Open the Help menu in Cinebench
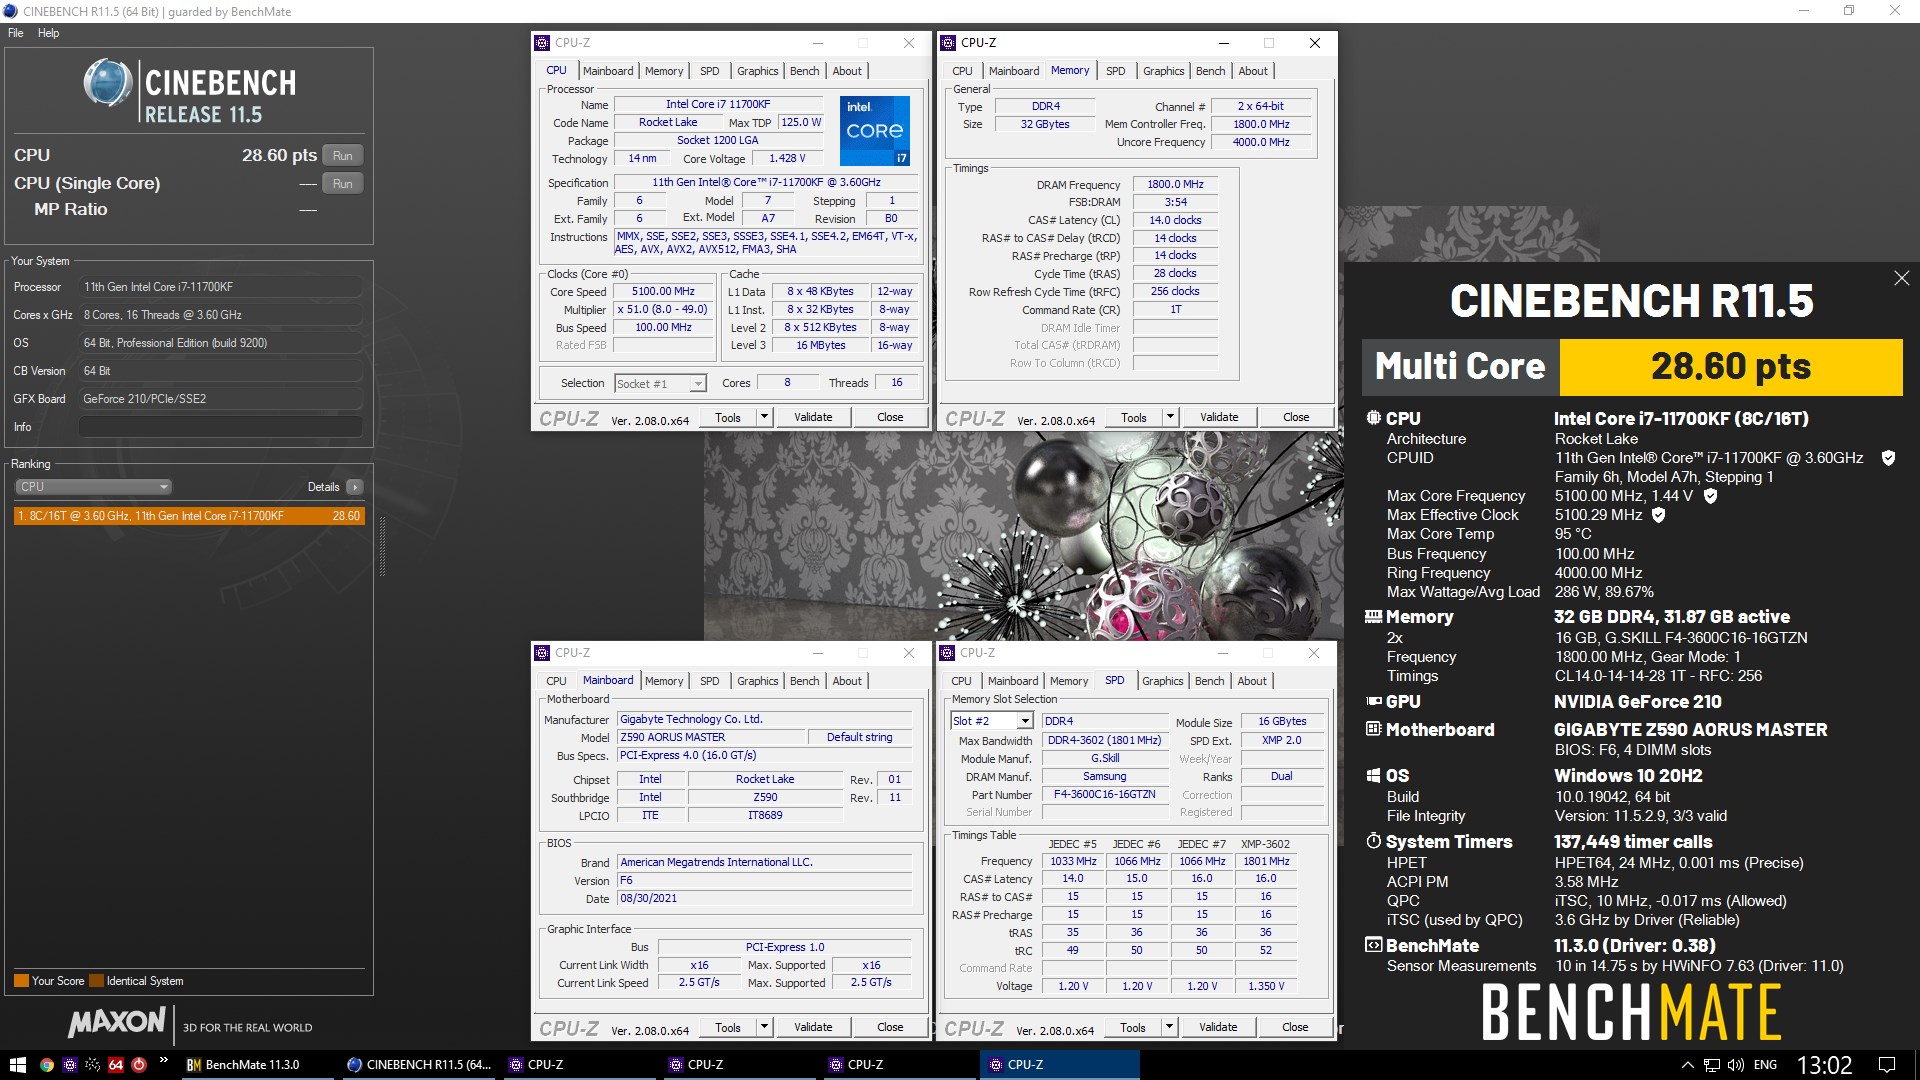The image size is (1920, 1080). (x=48, y=33)
